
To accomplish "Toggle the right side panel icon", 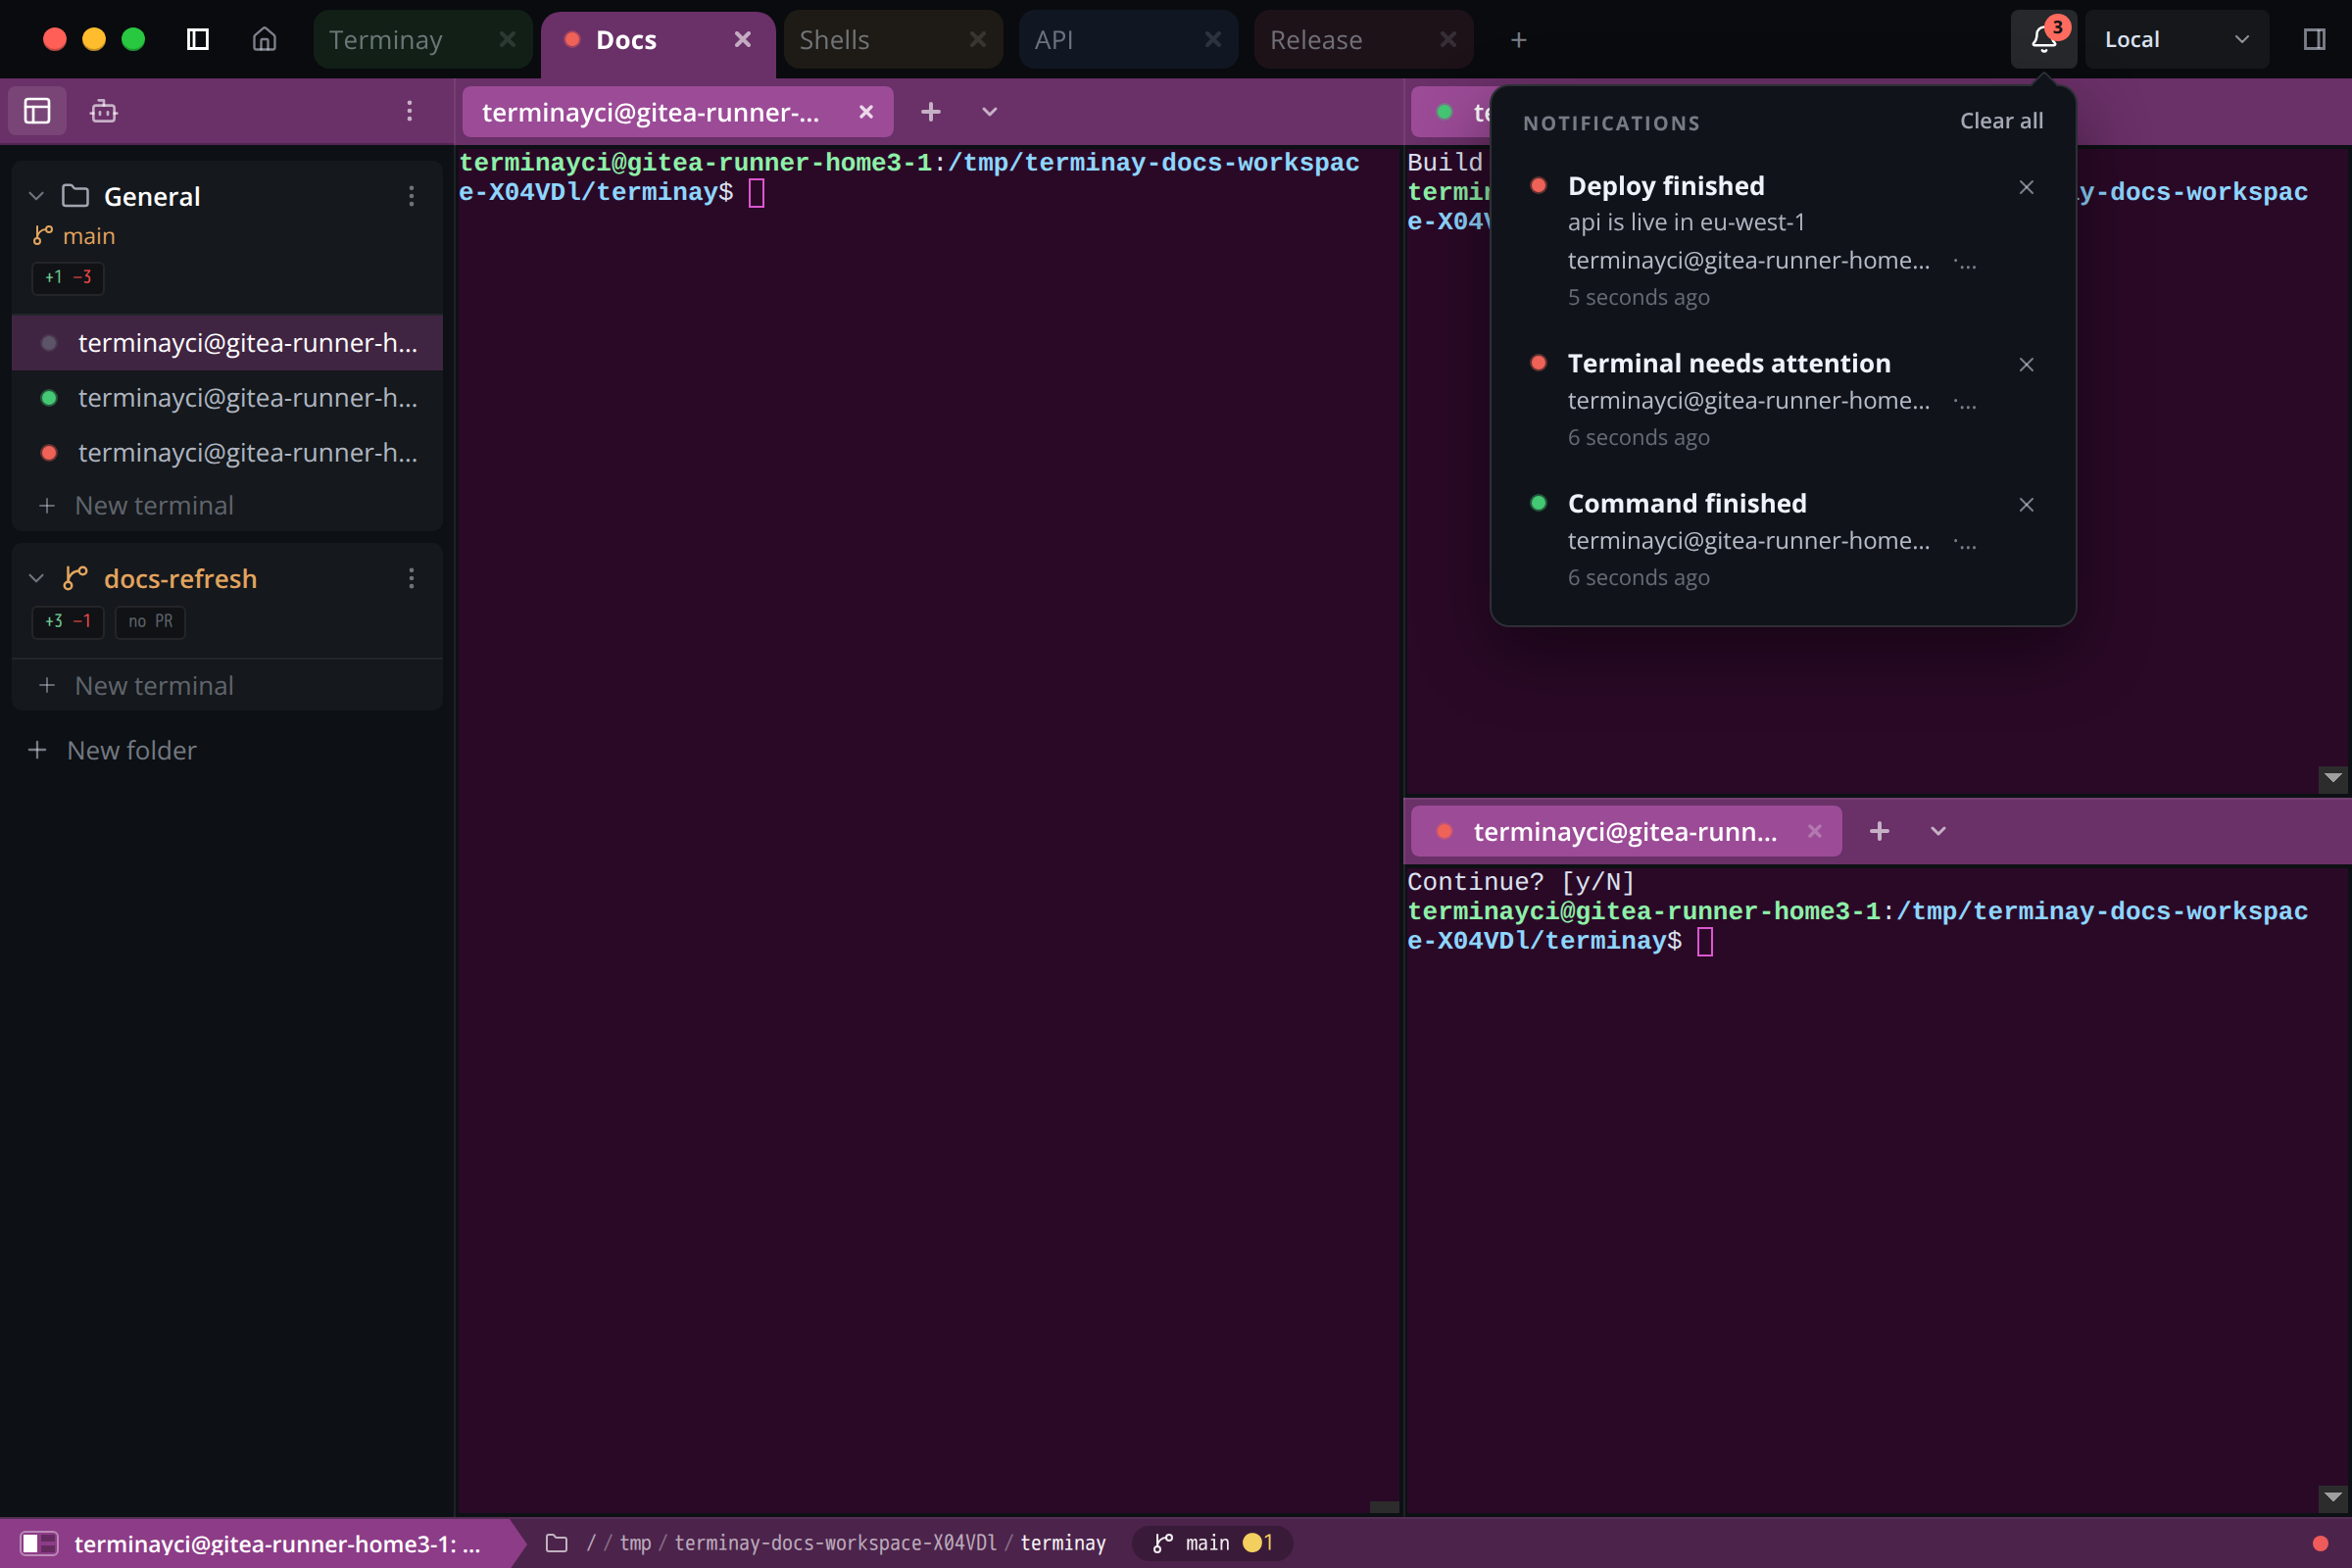I will [x=2314, y=39].
